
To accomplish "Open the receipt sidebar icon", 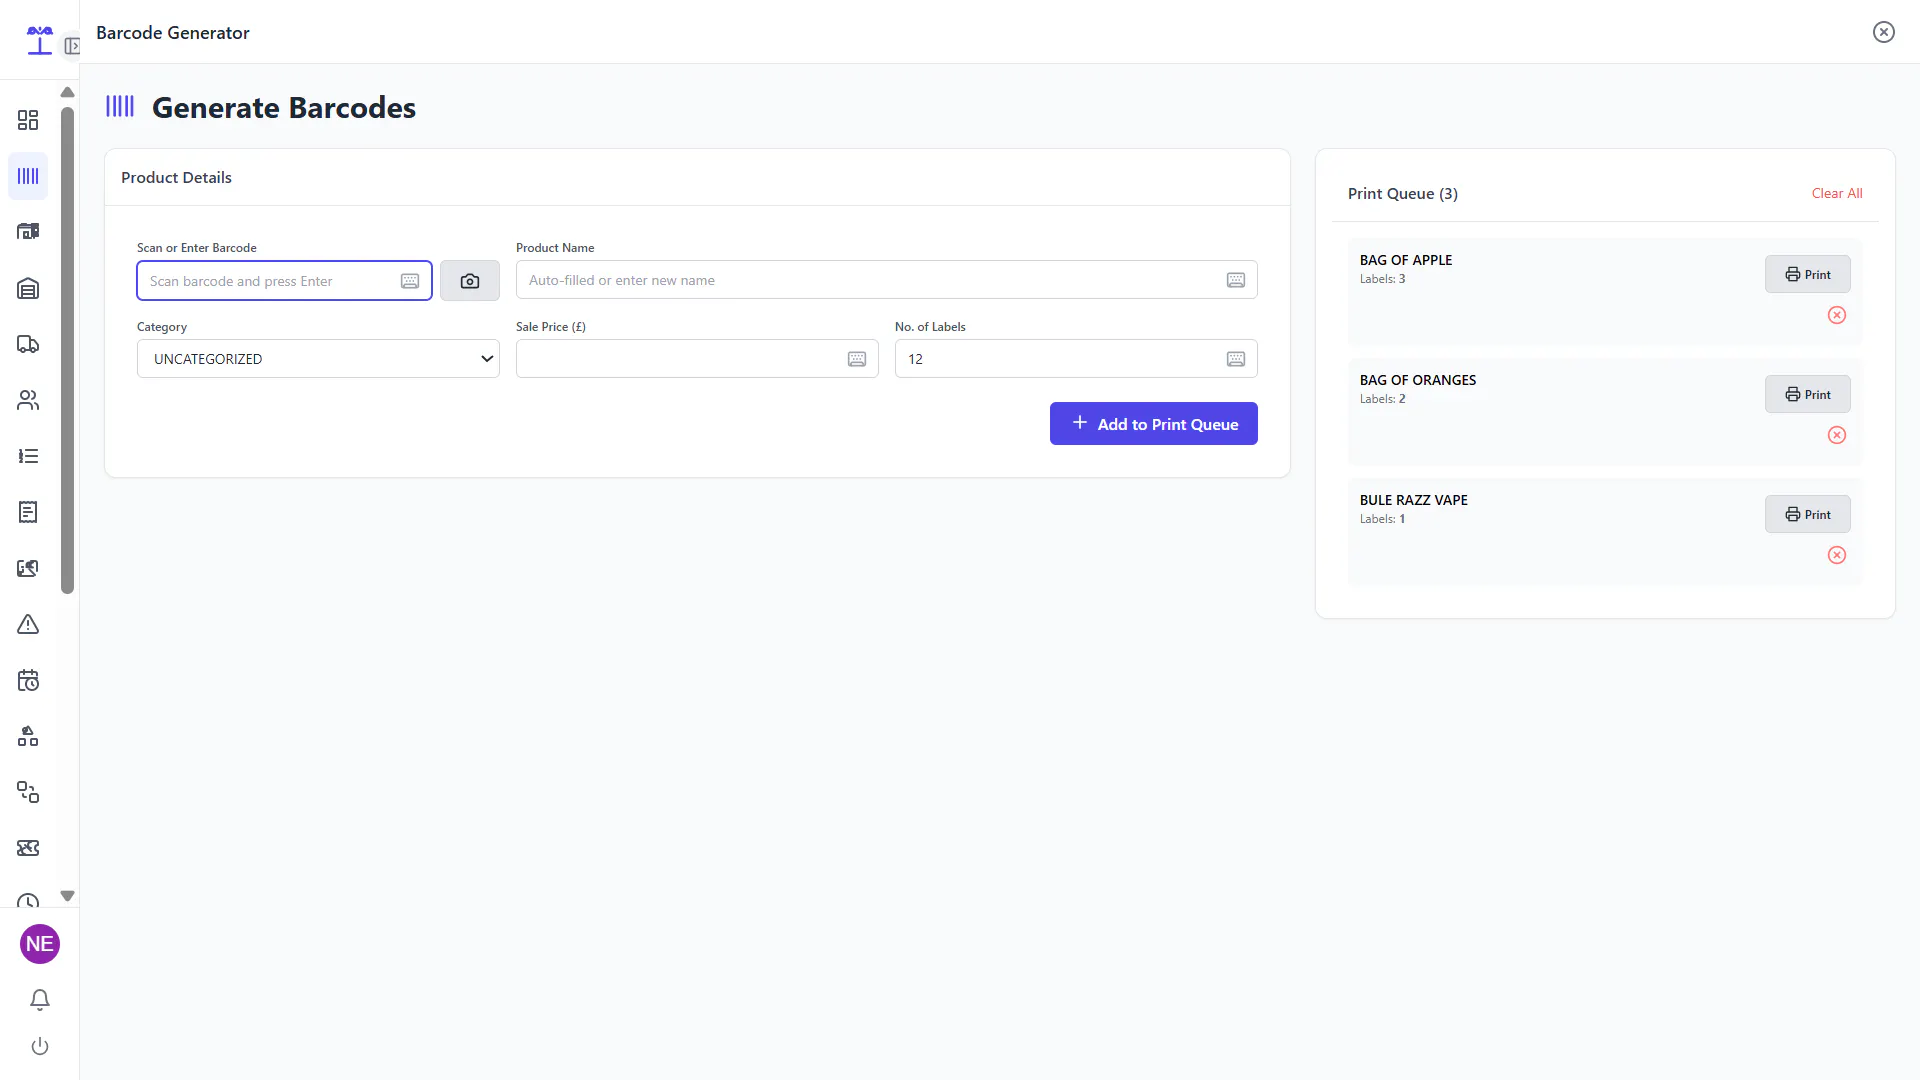I will point(28,512).
